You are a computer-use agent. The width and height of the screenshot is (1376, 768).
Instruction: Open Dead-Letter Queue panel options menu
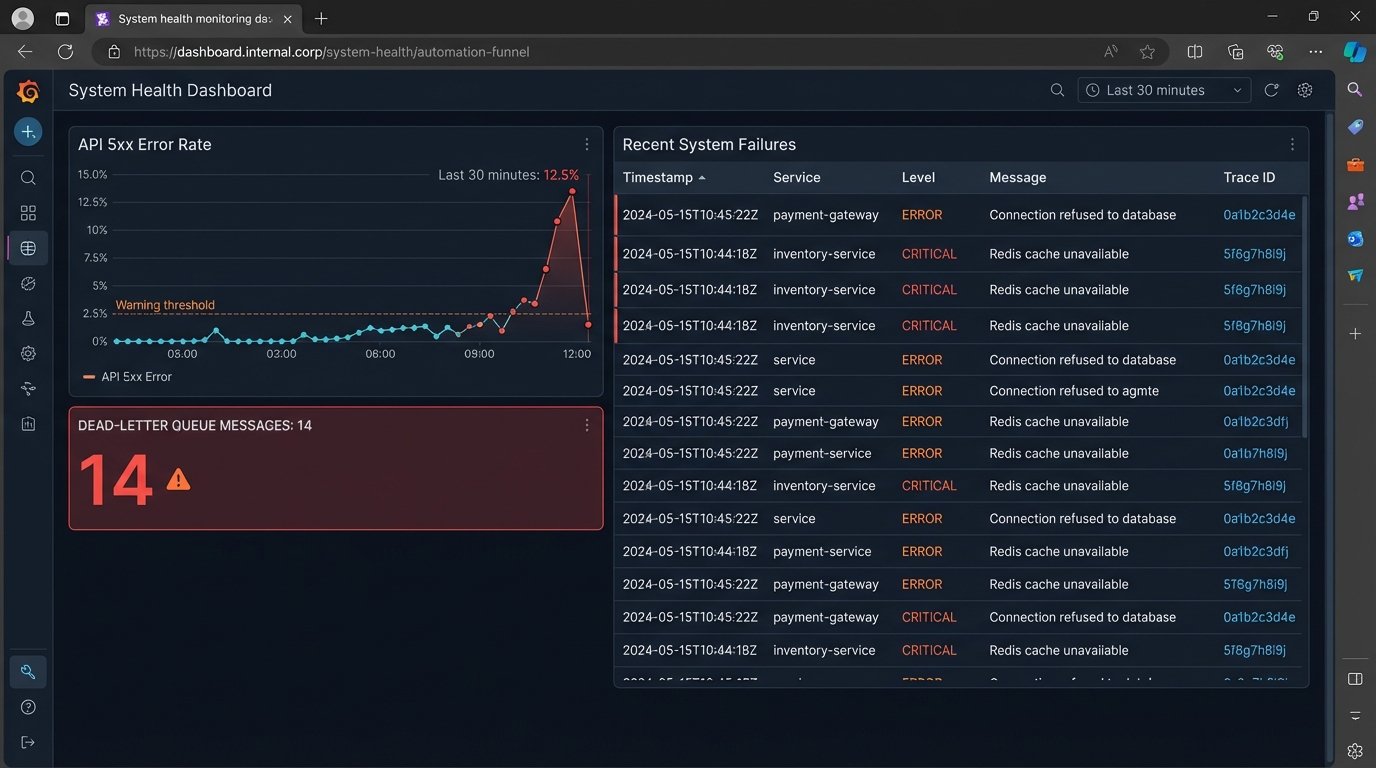(x=587, y=426)
